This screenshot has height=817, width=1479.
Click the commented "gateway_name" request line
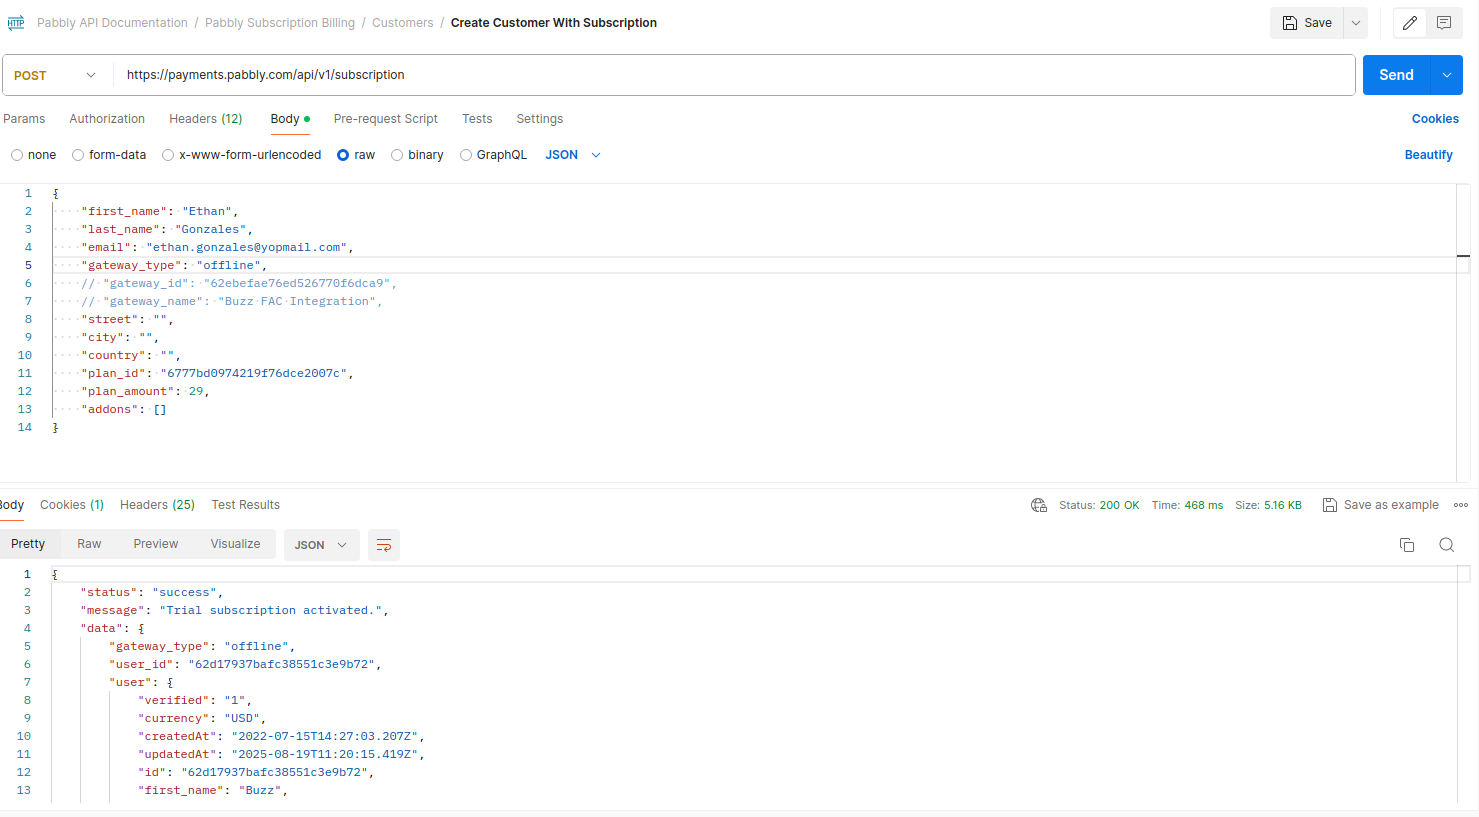pyautogui.click(x=232, y=301)
